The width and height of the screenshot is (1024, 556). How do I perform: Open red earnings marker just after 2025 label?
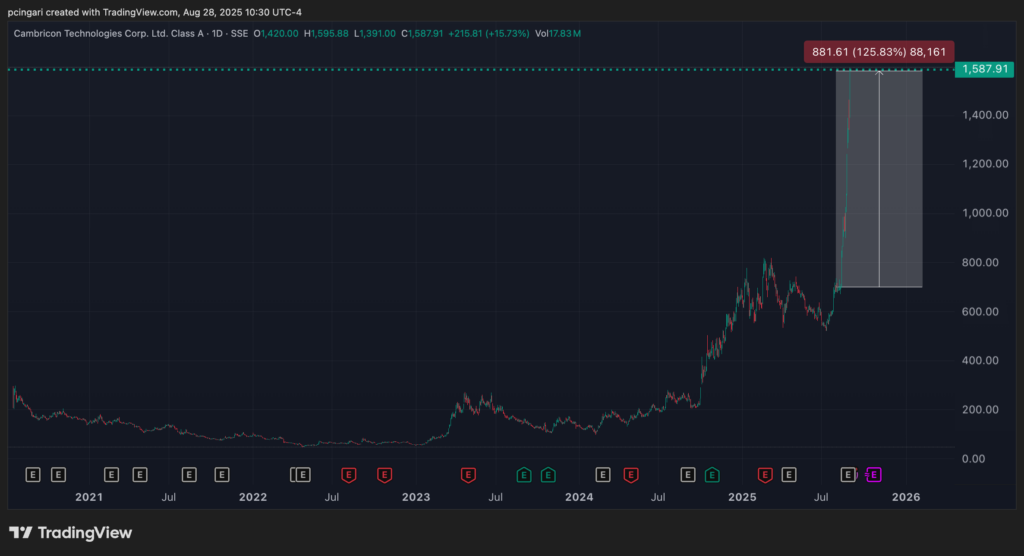765,475
